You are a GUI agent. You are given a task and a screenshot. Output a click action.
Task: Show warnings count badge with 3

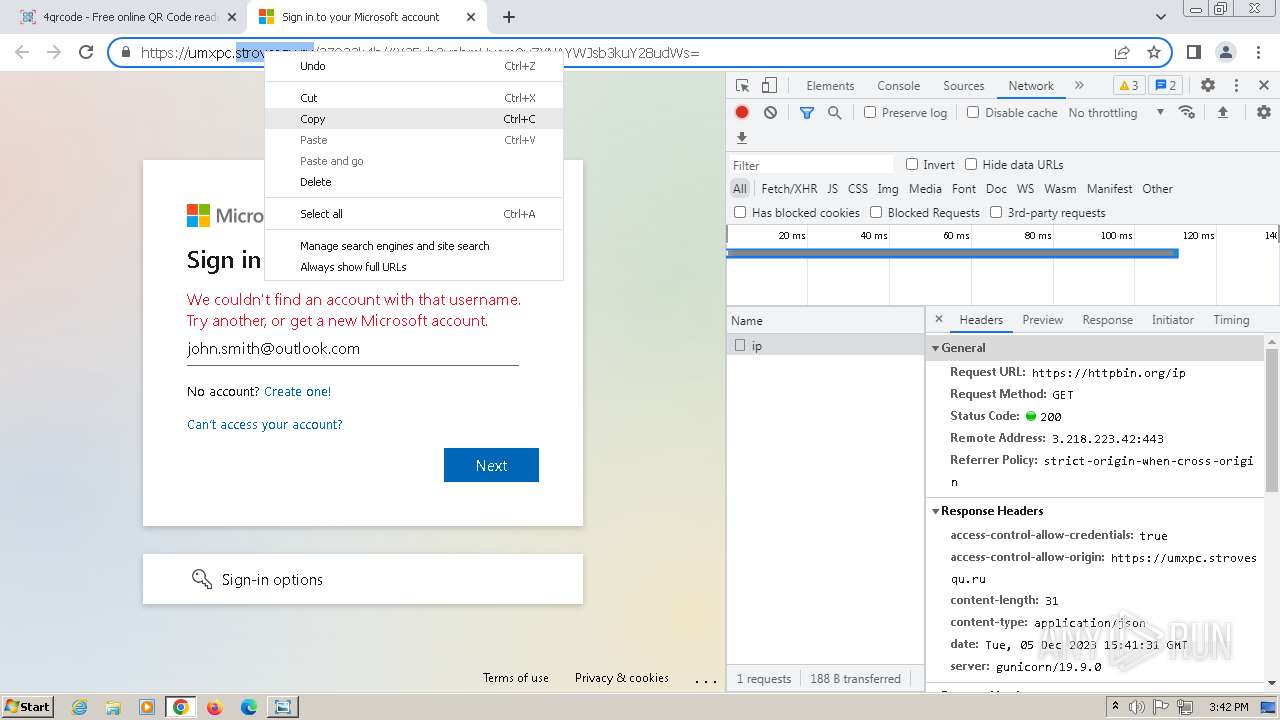point(1128,86)
